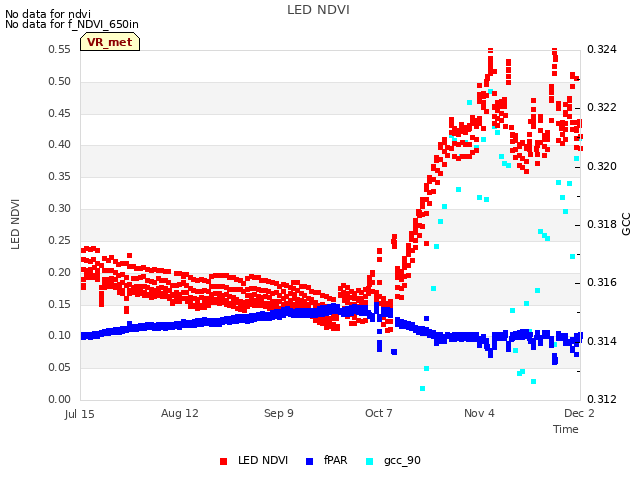640x480 pixels.
Task: Click the 0.00 left axis value
Action: pos(60,400)
